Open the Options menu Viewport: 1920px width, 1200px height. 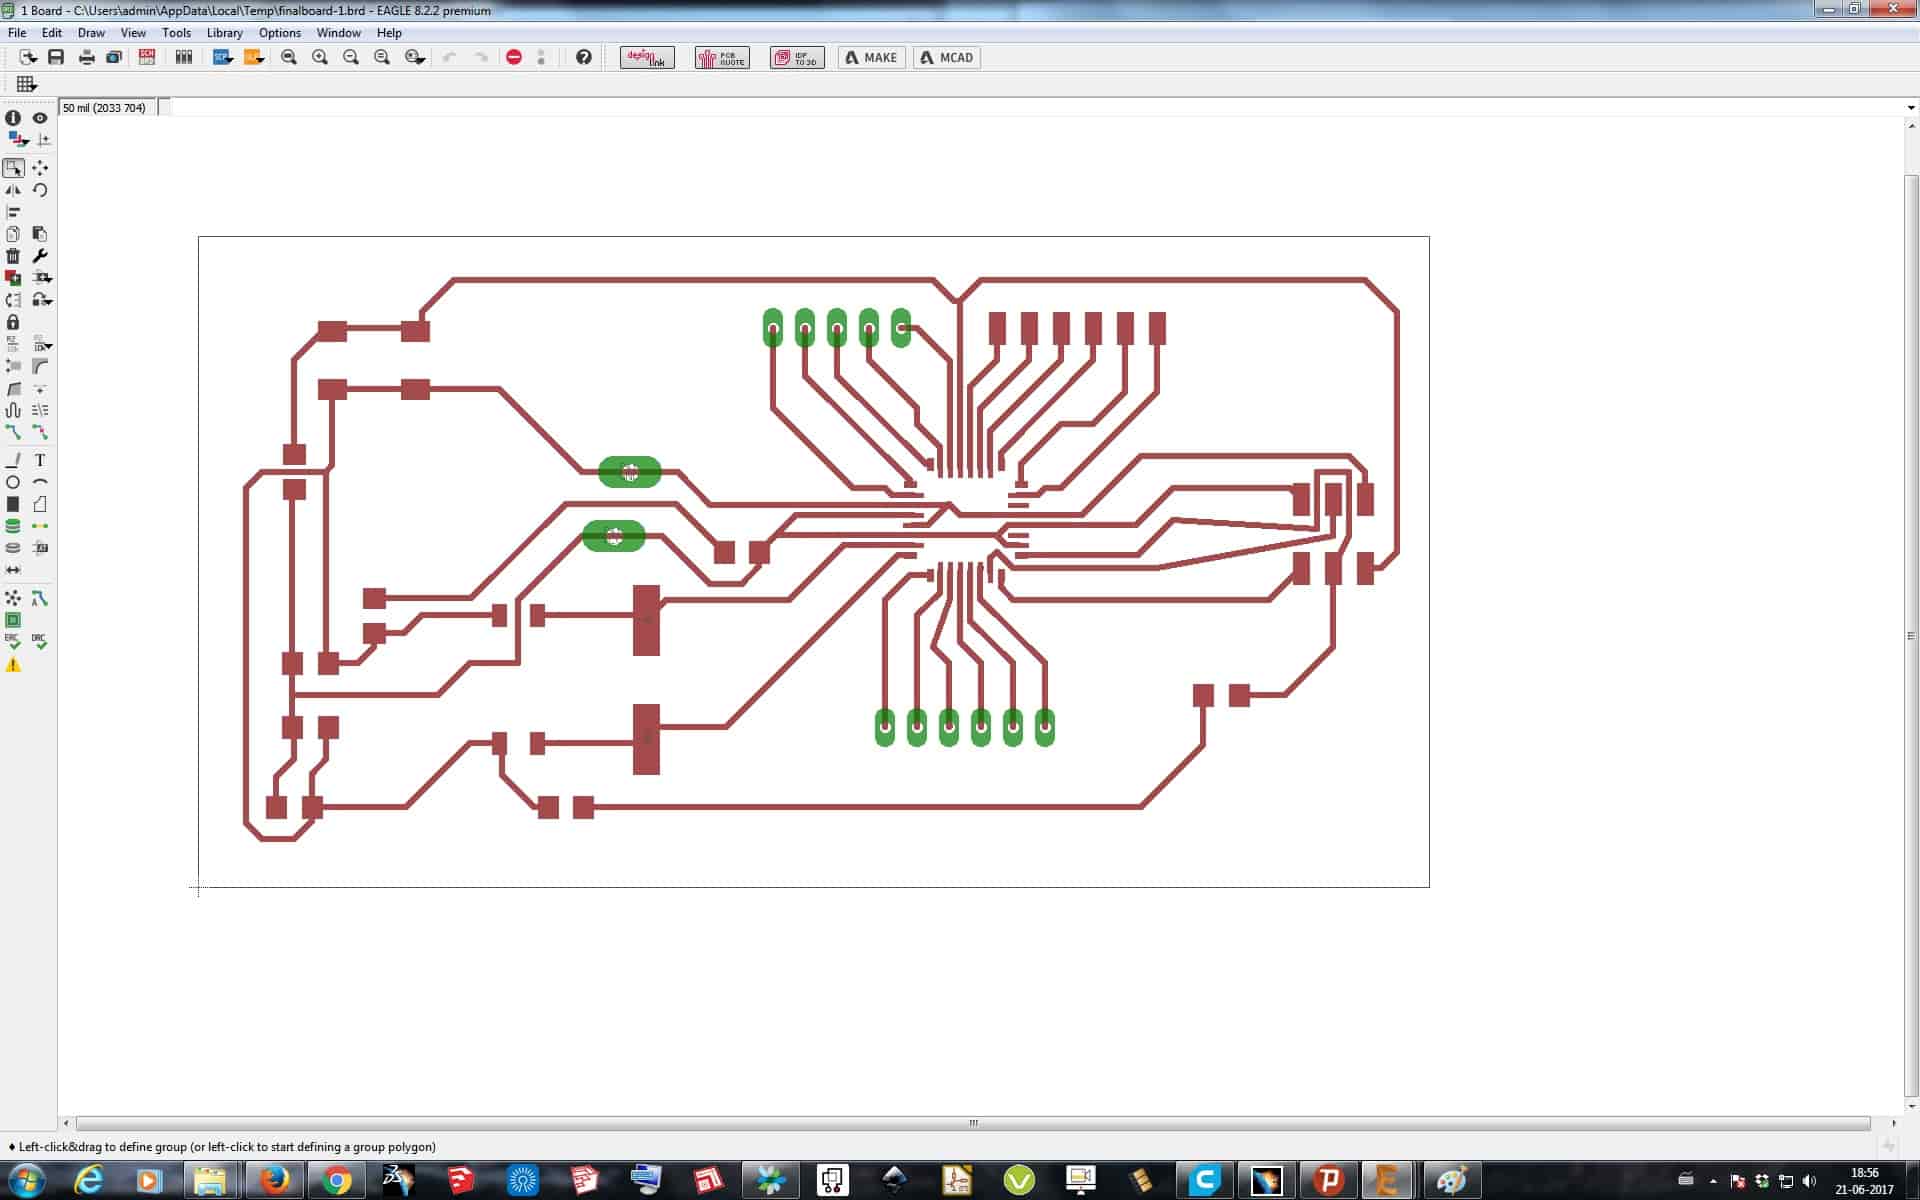(280, 33)
